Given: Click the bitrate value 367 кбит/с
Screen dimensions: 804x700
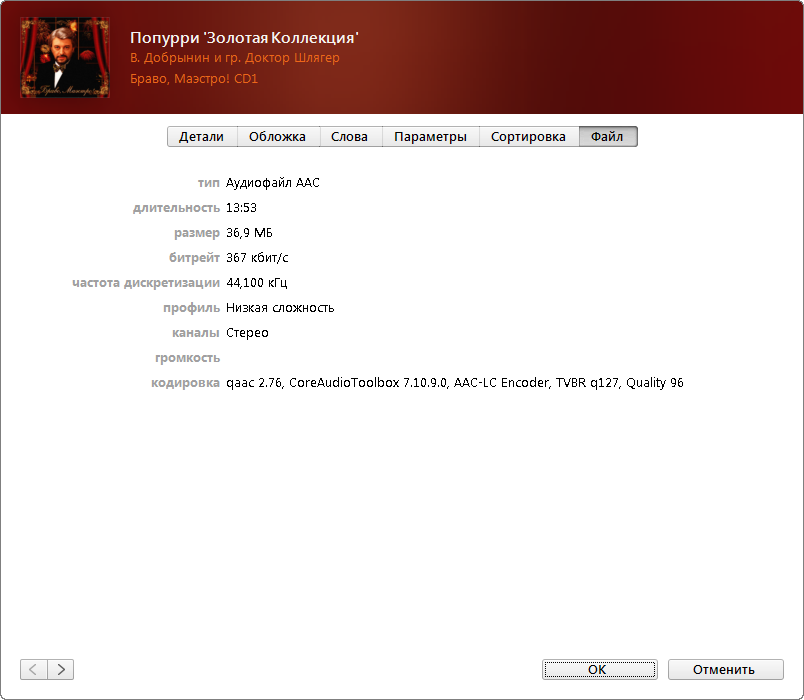Looking at the screenshot, I should point(257,258).
